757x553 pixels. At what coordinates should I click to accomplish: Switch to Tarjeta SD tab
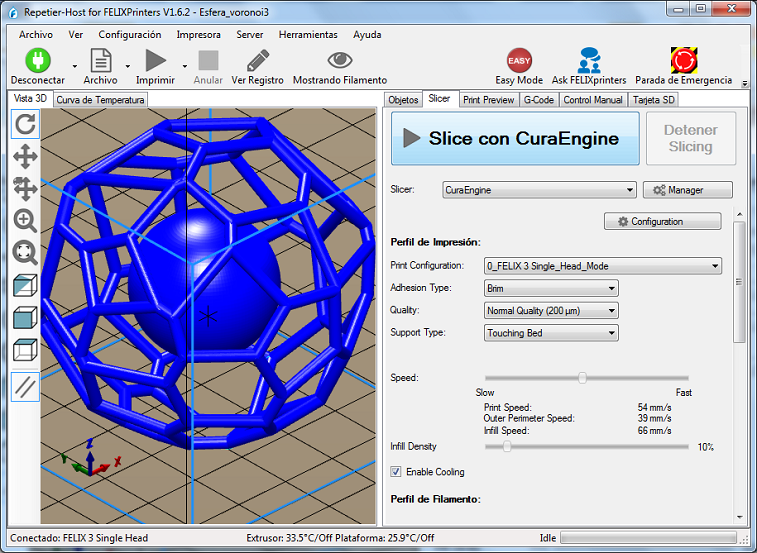coord(654,100)
